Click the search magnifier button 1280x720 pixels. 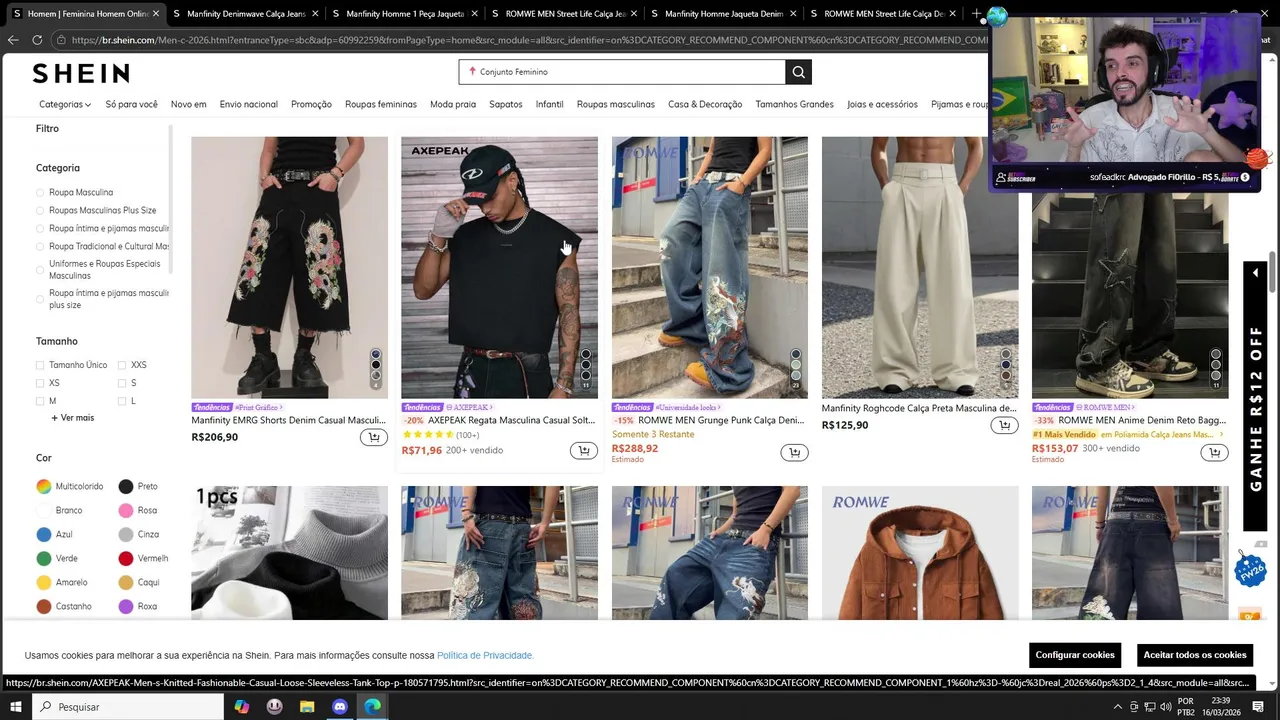click(798, 72)
